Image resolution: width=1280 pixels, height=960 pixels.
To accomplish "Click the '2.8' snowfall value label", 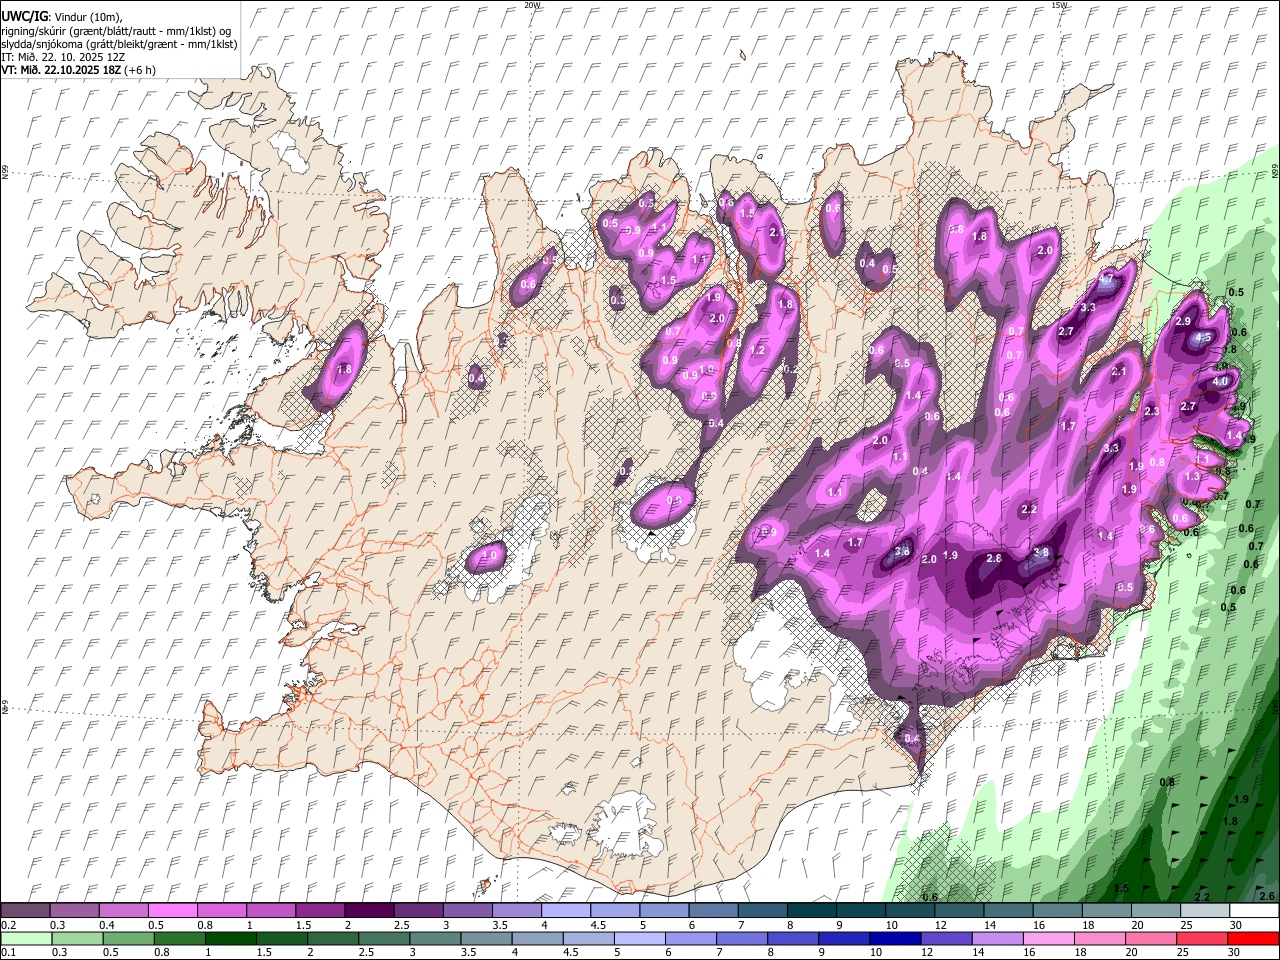I will [994, 558].
